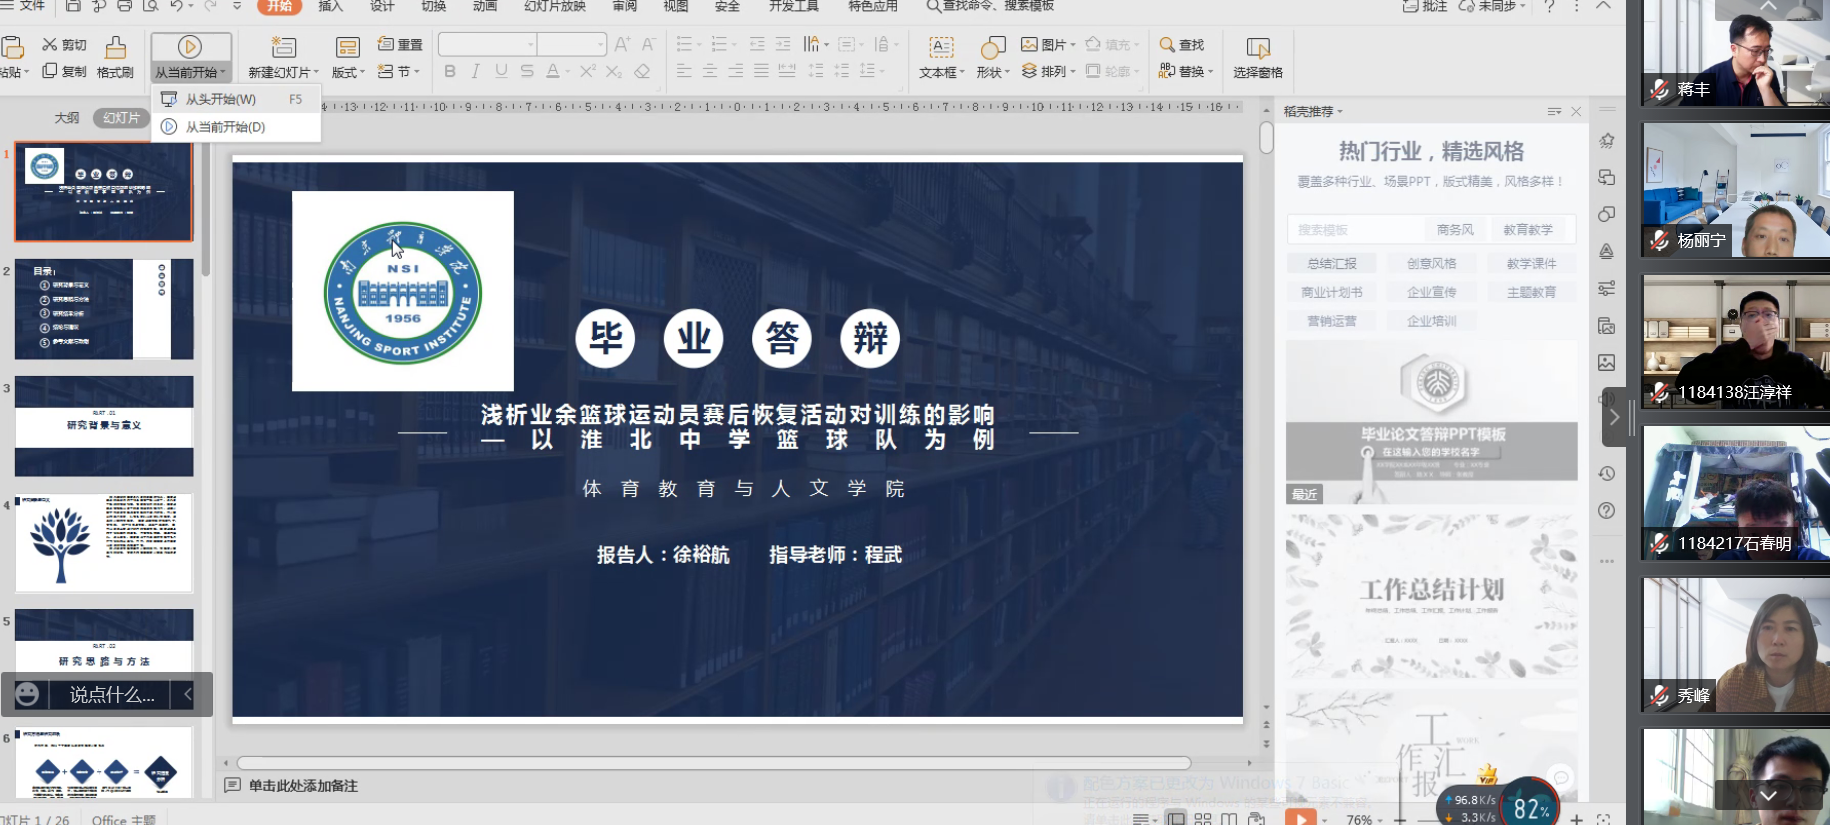This screenshot has width=1830, height=835.
Task: Center align text
Action: 710,71
